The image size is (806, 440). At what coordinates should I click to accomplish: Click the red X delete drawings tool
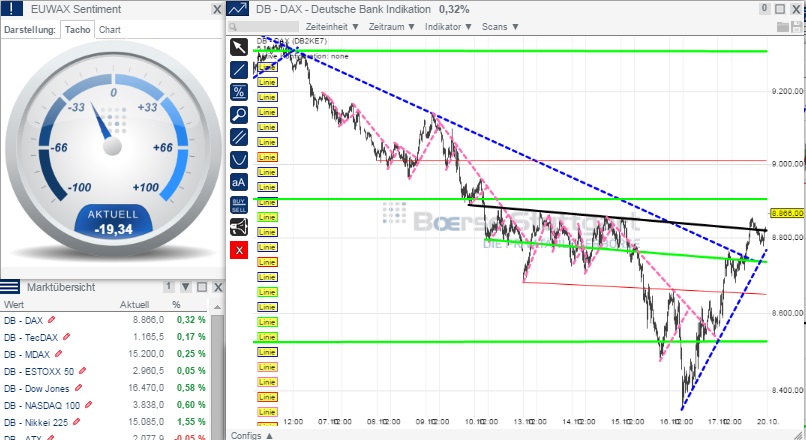tap(239, 250)
